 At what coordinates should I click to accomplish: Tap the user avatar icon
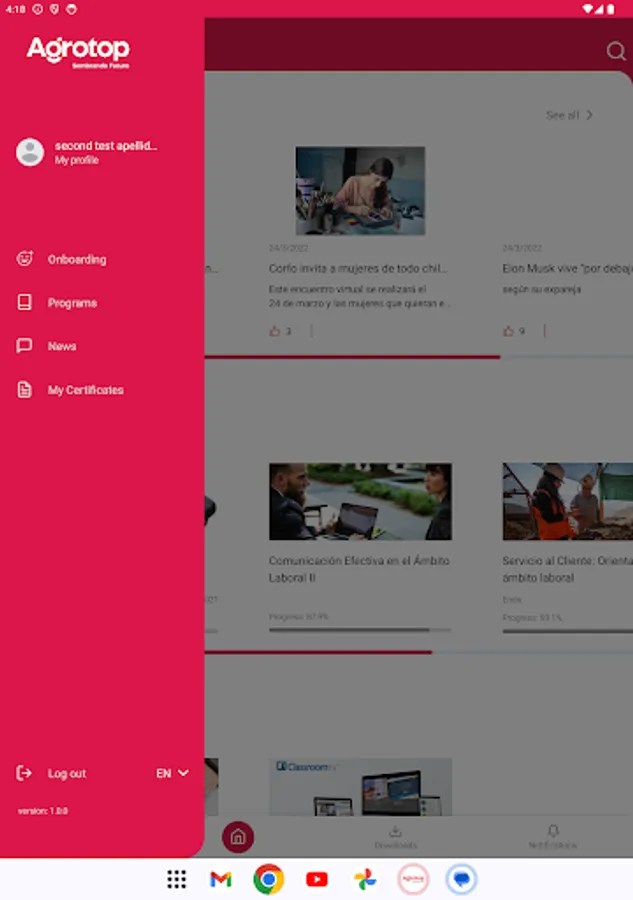(x=30, y=152)
